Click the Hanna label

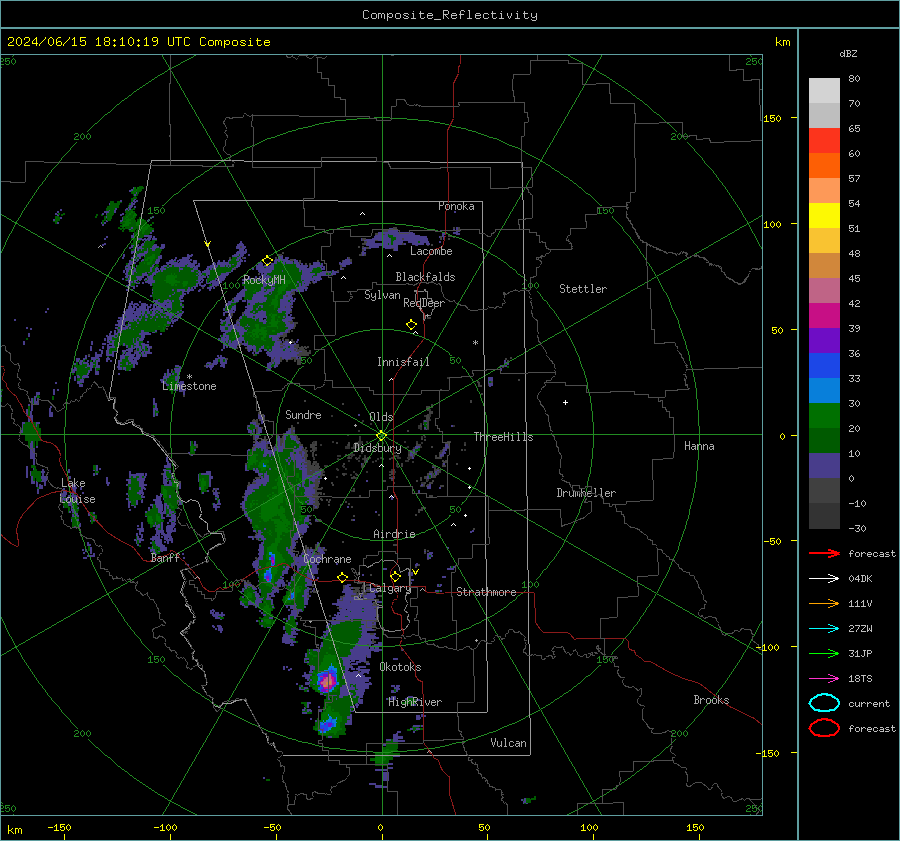click(x=699, y=446)
